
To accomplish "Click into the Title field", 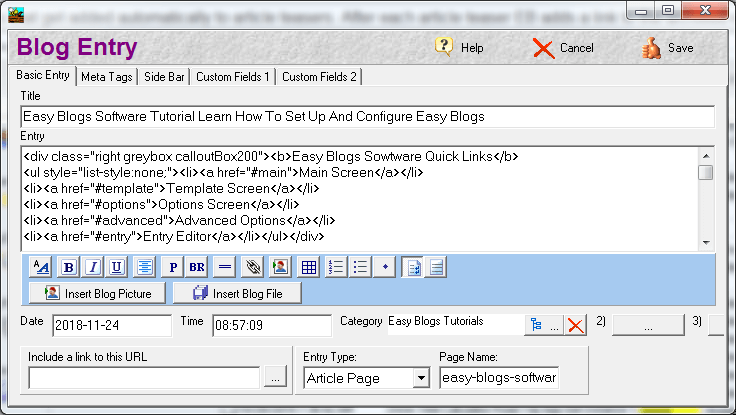I will coord(368,116).
